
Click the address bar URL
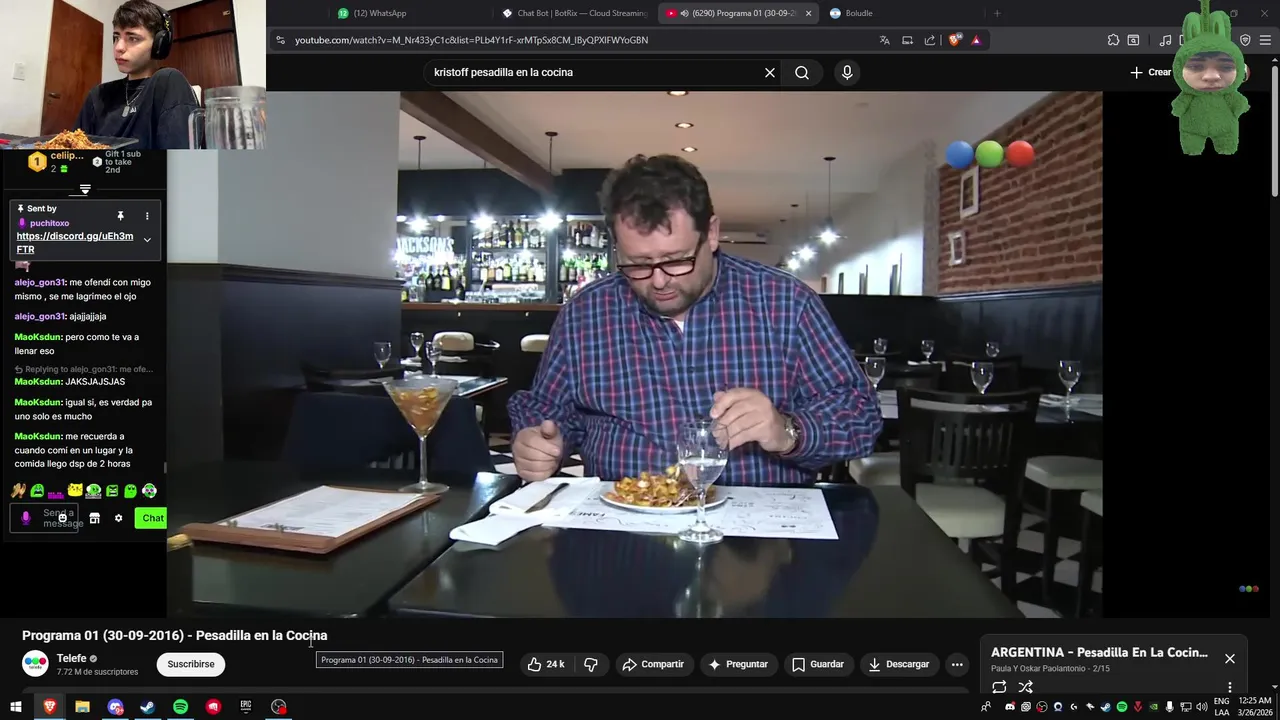tap(471, 40)
